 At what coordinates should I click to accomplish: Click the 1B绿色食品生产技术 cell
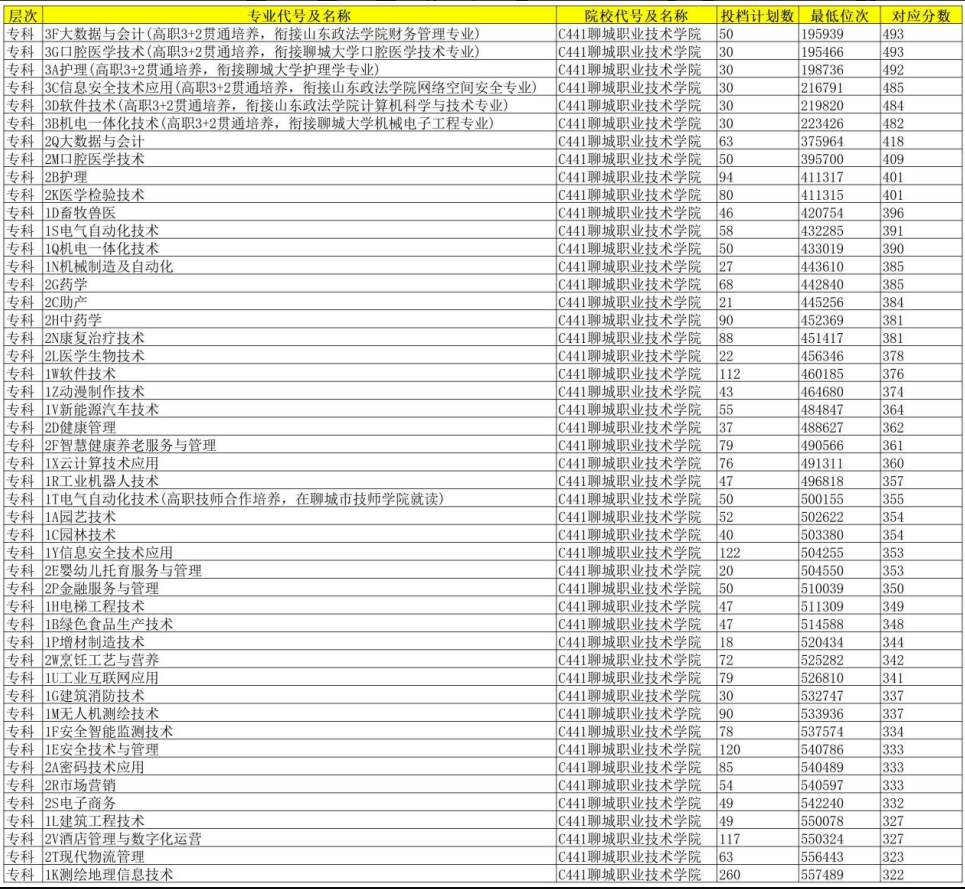[x=299, y=623]
